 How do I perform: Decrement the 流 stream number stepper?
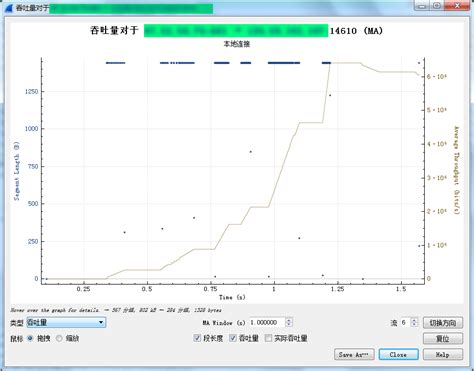tap(414, 325)
